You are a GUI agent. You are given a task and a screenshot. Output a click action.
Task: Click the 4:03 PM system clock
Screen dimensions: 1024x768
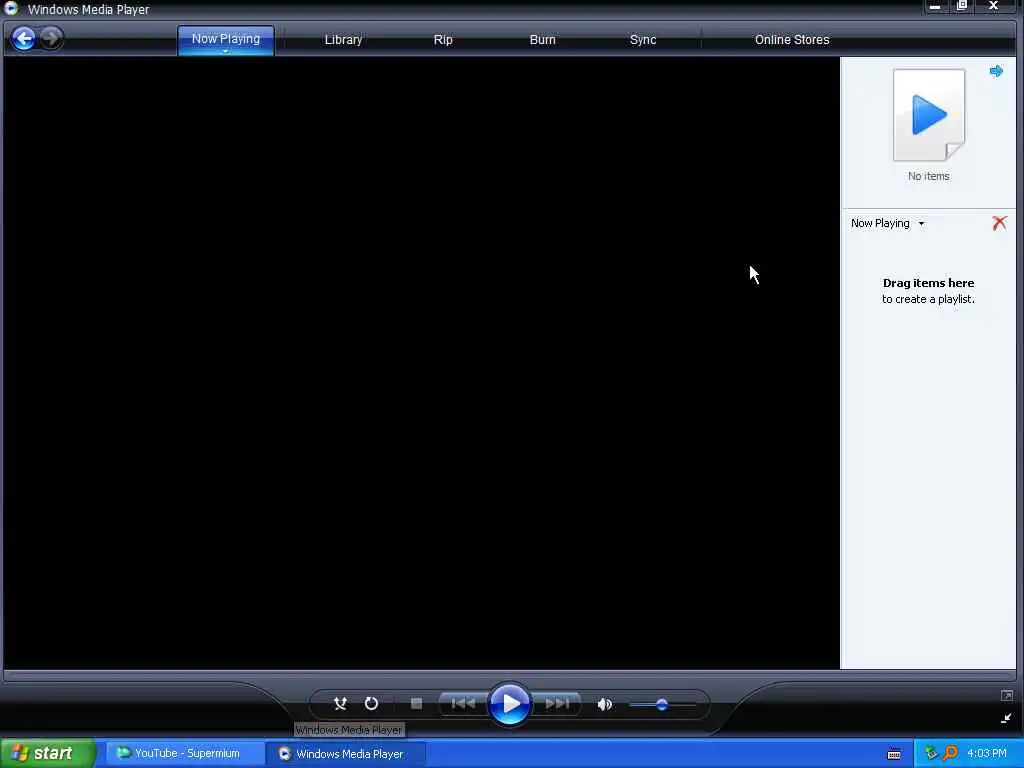987,754
